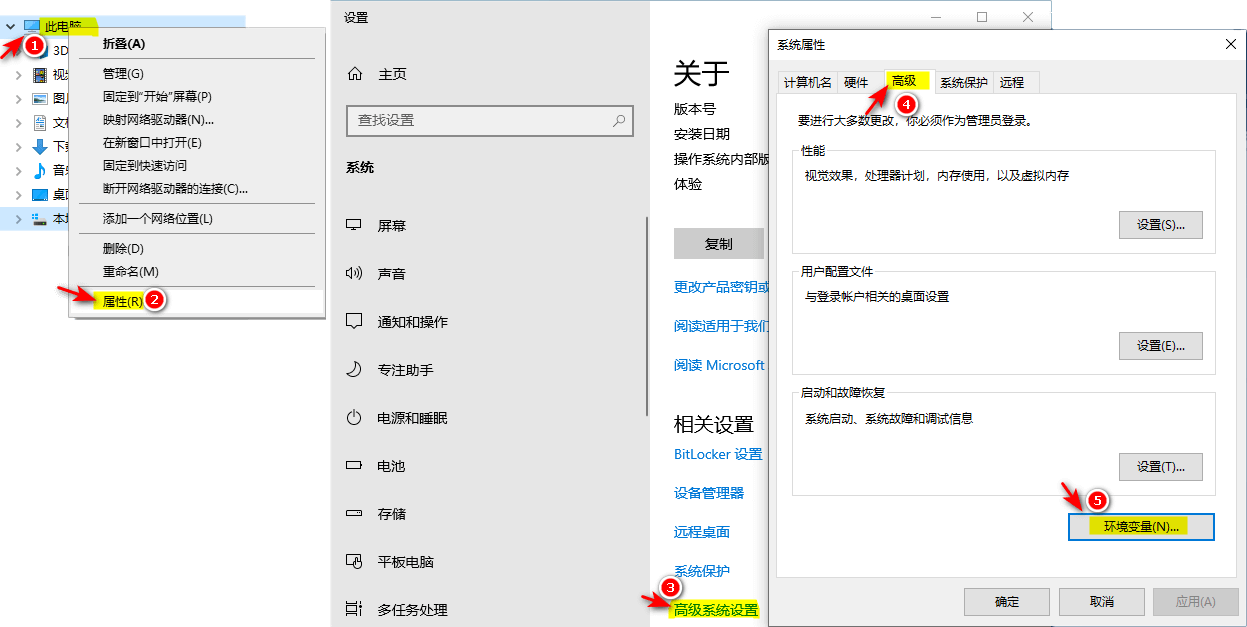1247x627 pixels.
Task: Expand the Downloads folder chevron
Action: tap(18, 147)
